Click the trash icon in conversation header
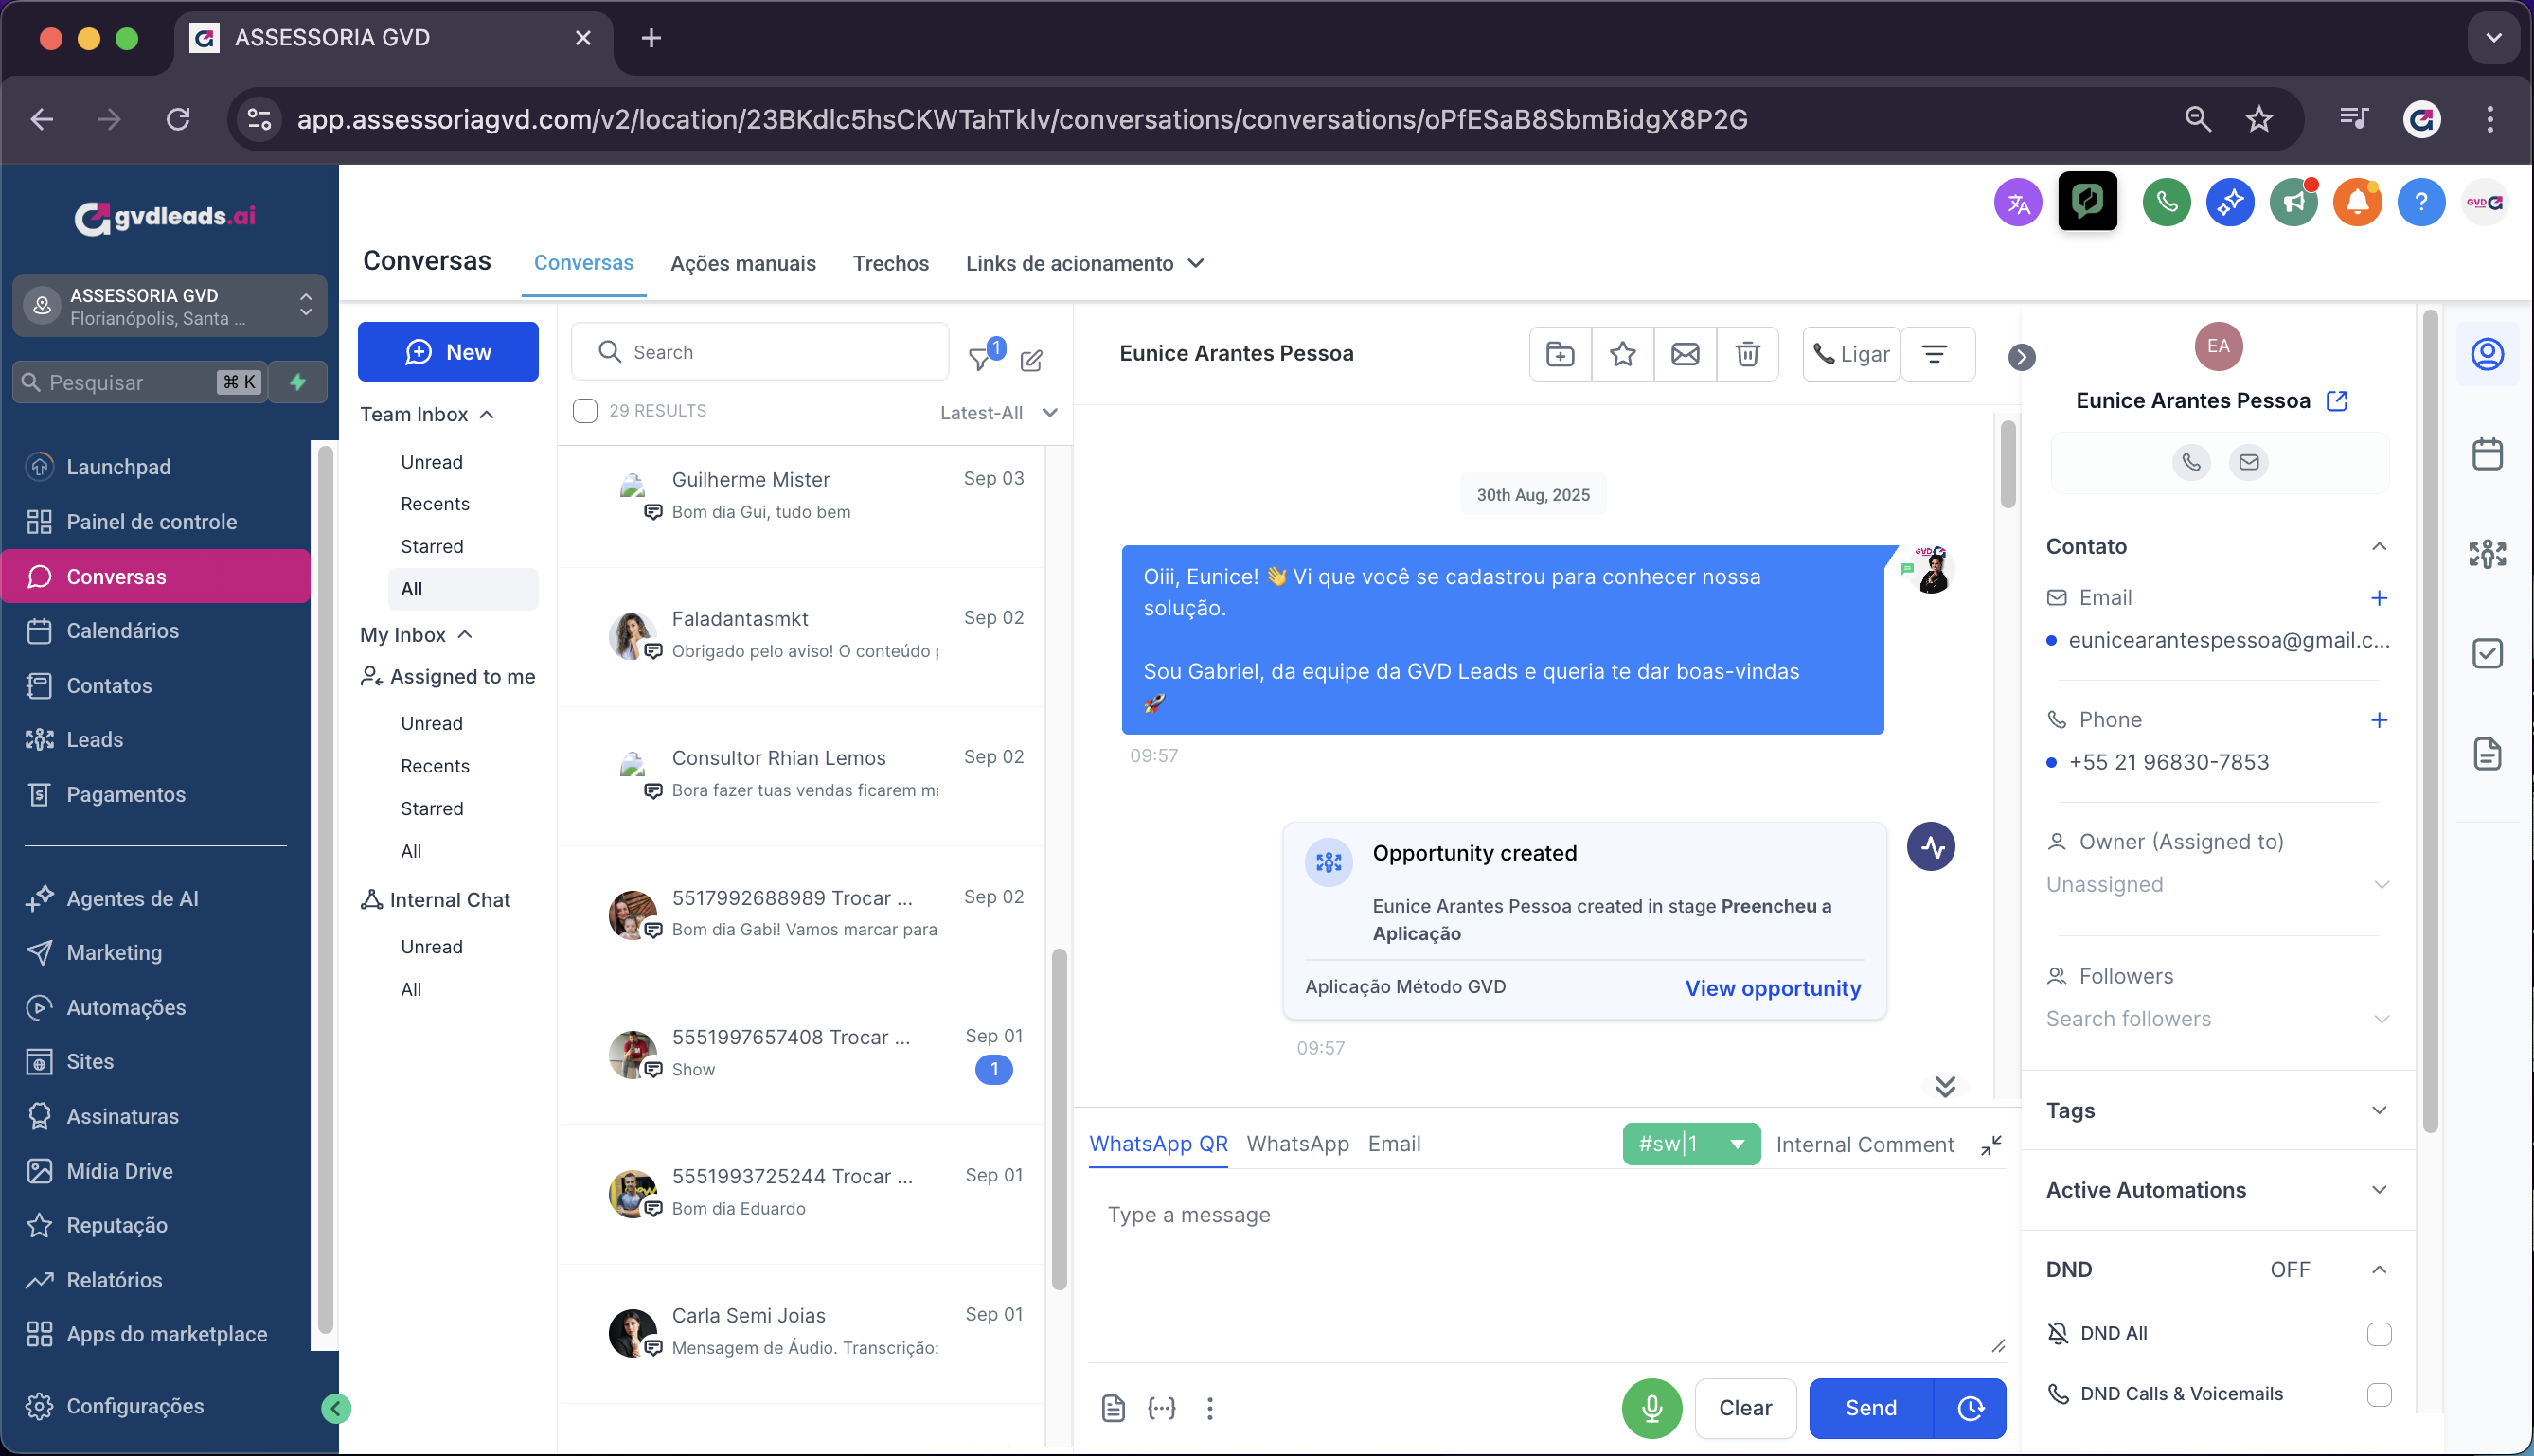This screenshot has height=1456, width=2534. (x=1747, y=354)
